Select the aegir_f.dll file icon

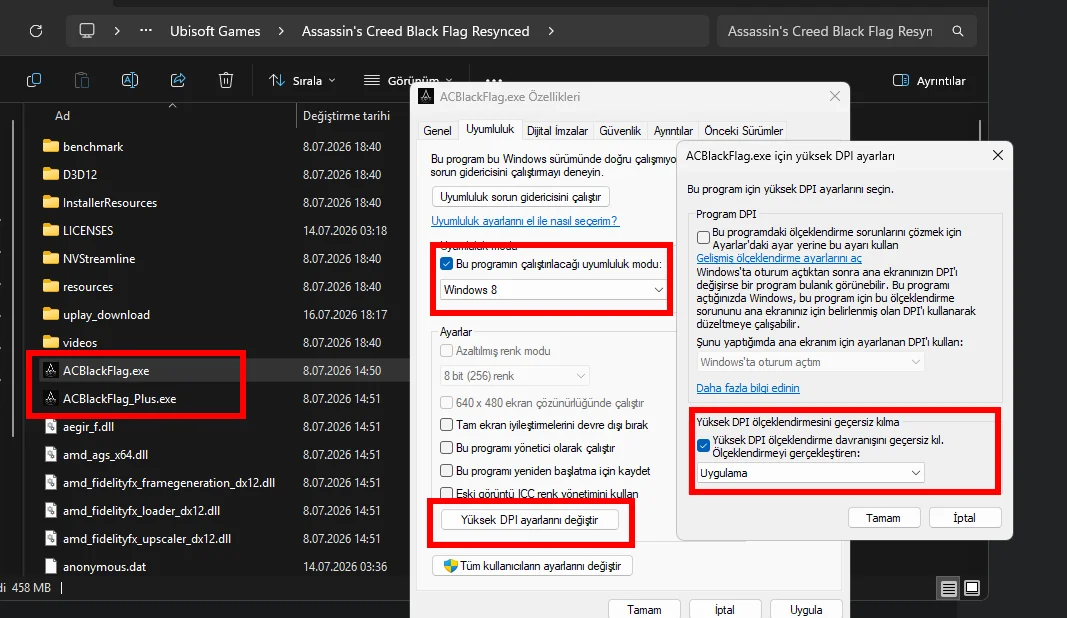[50, 426]
